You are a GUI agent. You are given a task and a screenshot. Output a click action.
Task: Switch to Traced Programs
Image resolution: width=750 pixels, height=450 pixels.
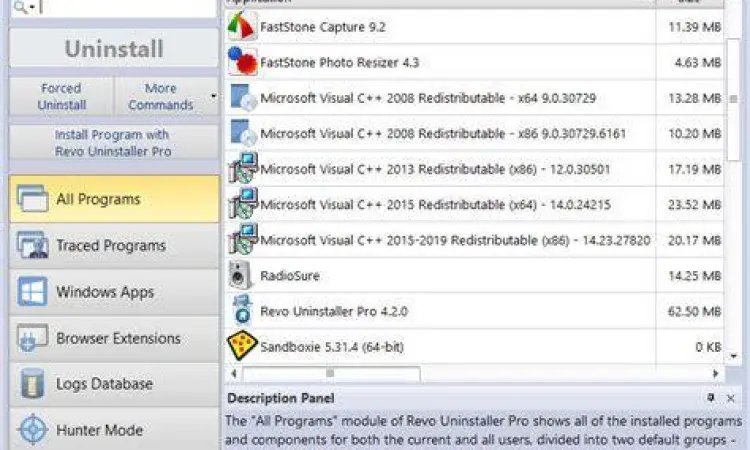click(114, 245)
